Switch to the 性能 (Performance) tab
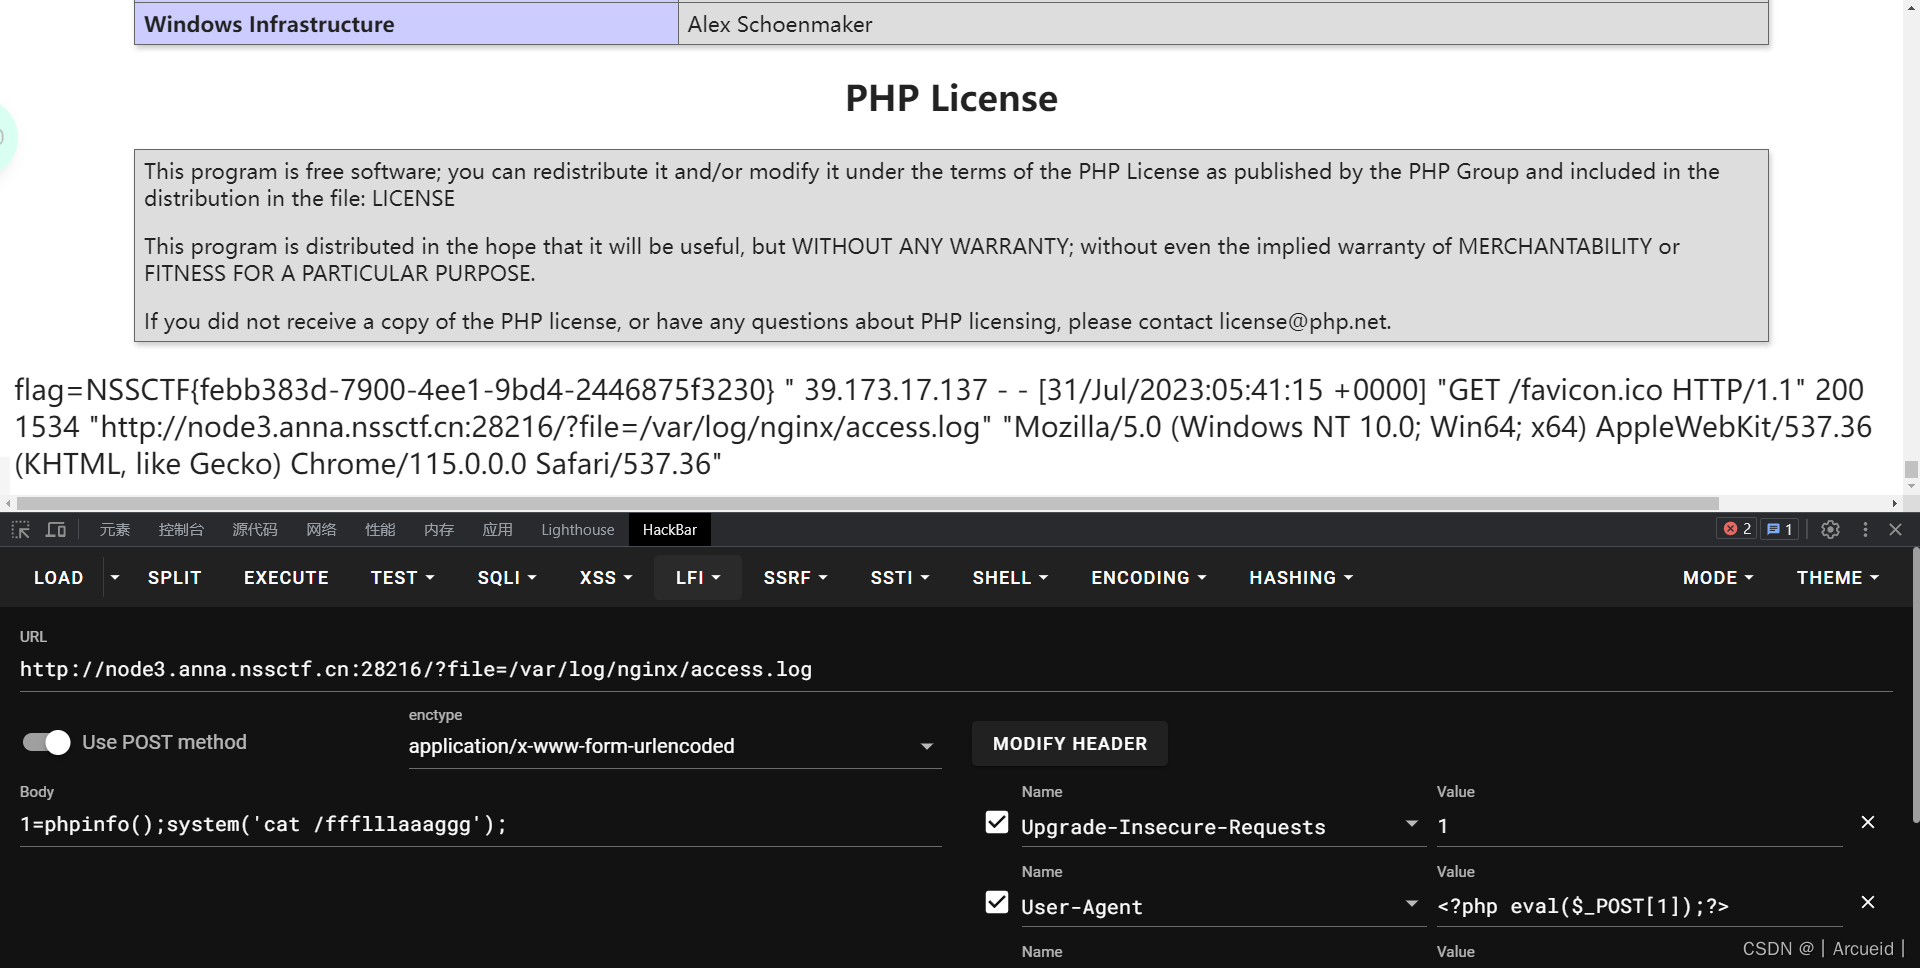 pyautogui.click(x=380, y=530)
